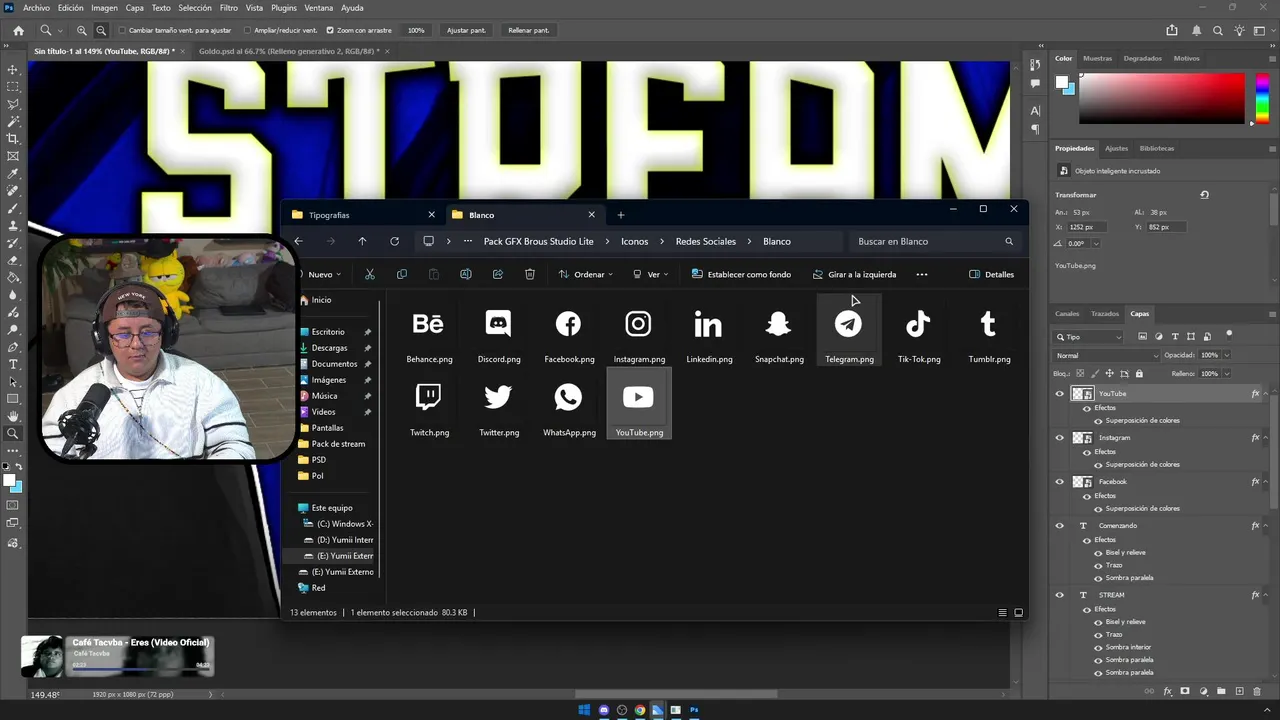Open the Normal blend mode dropdown
This screenshot has width=1280, height=720.
[x=1107, y=355]
